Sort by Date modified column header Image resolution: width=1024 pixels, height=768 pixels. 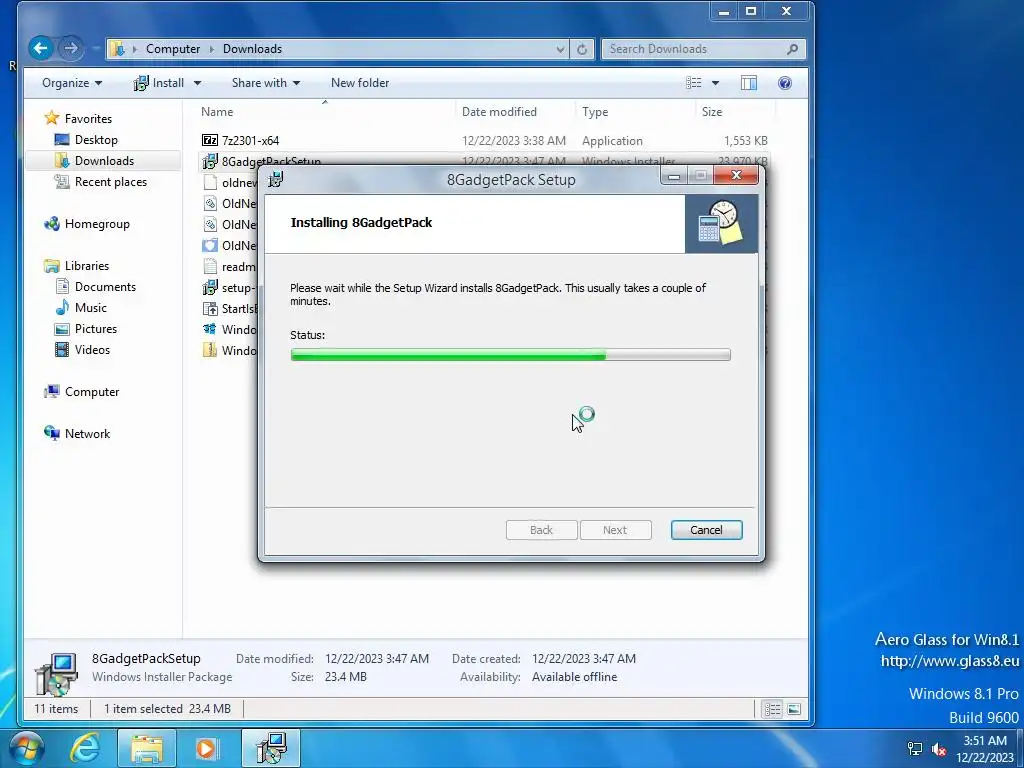(499, 112)
